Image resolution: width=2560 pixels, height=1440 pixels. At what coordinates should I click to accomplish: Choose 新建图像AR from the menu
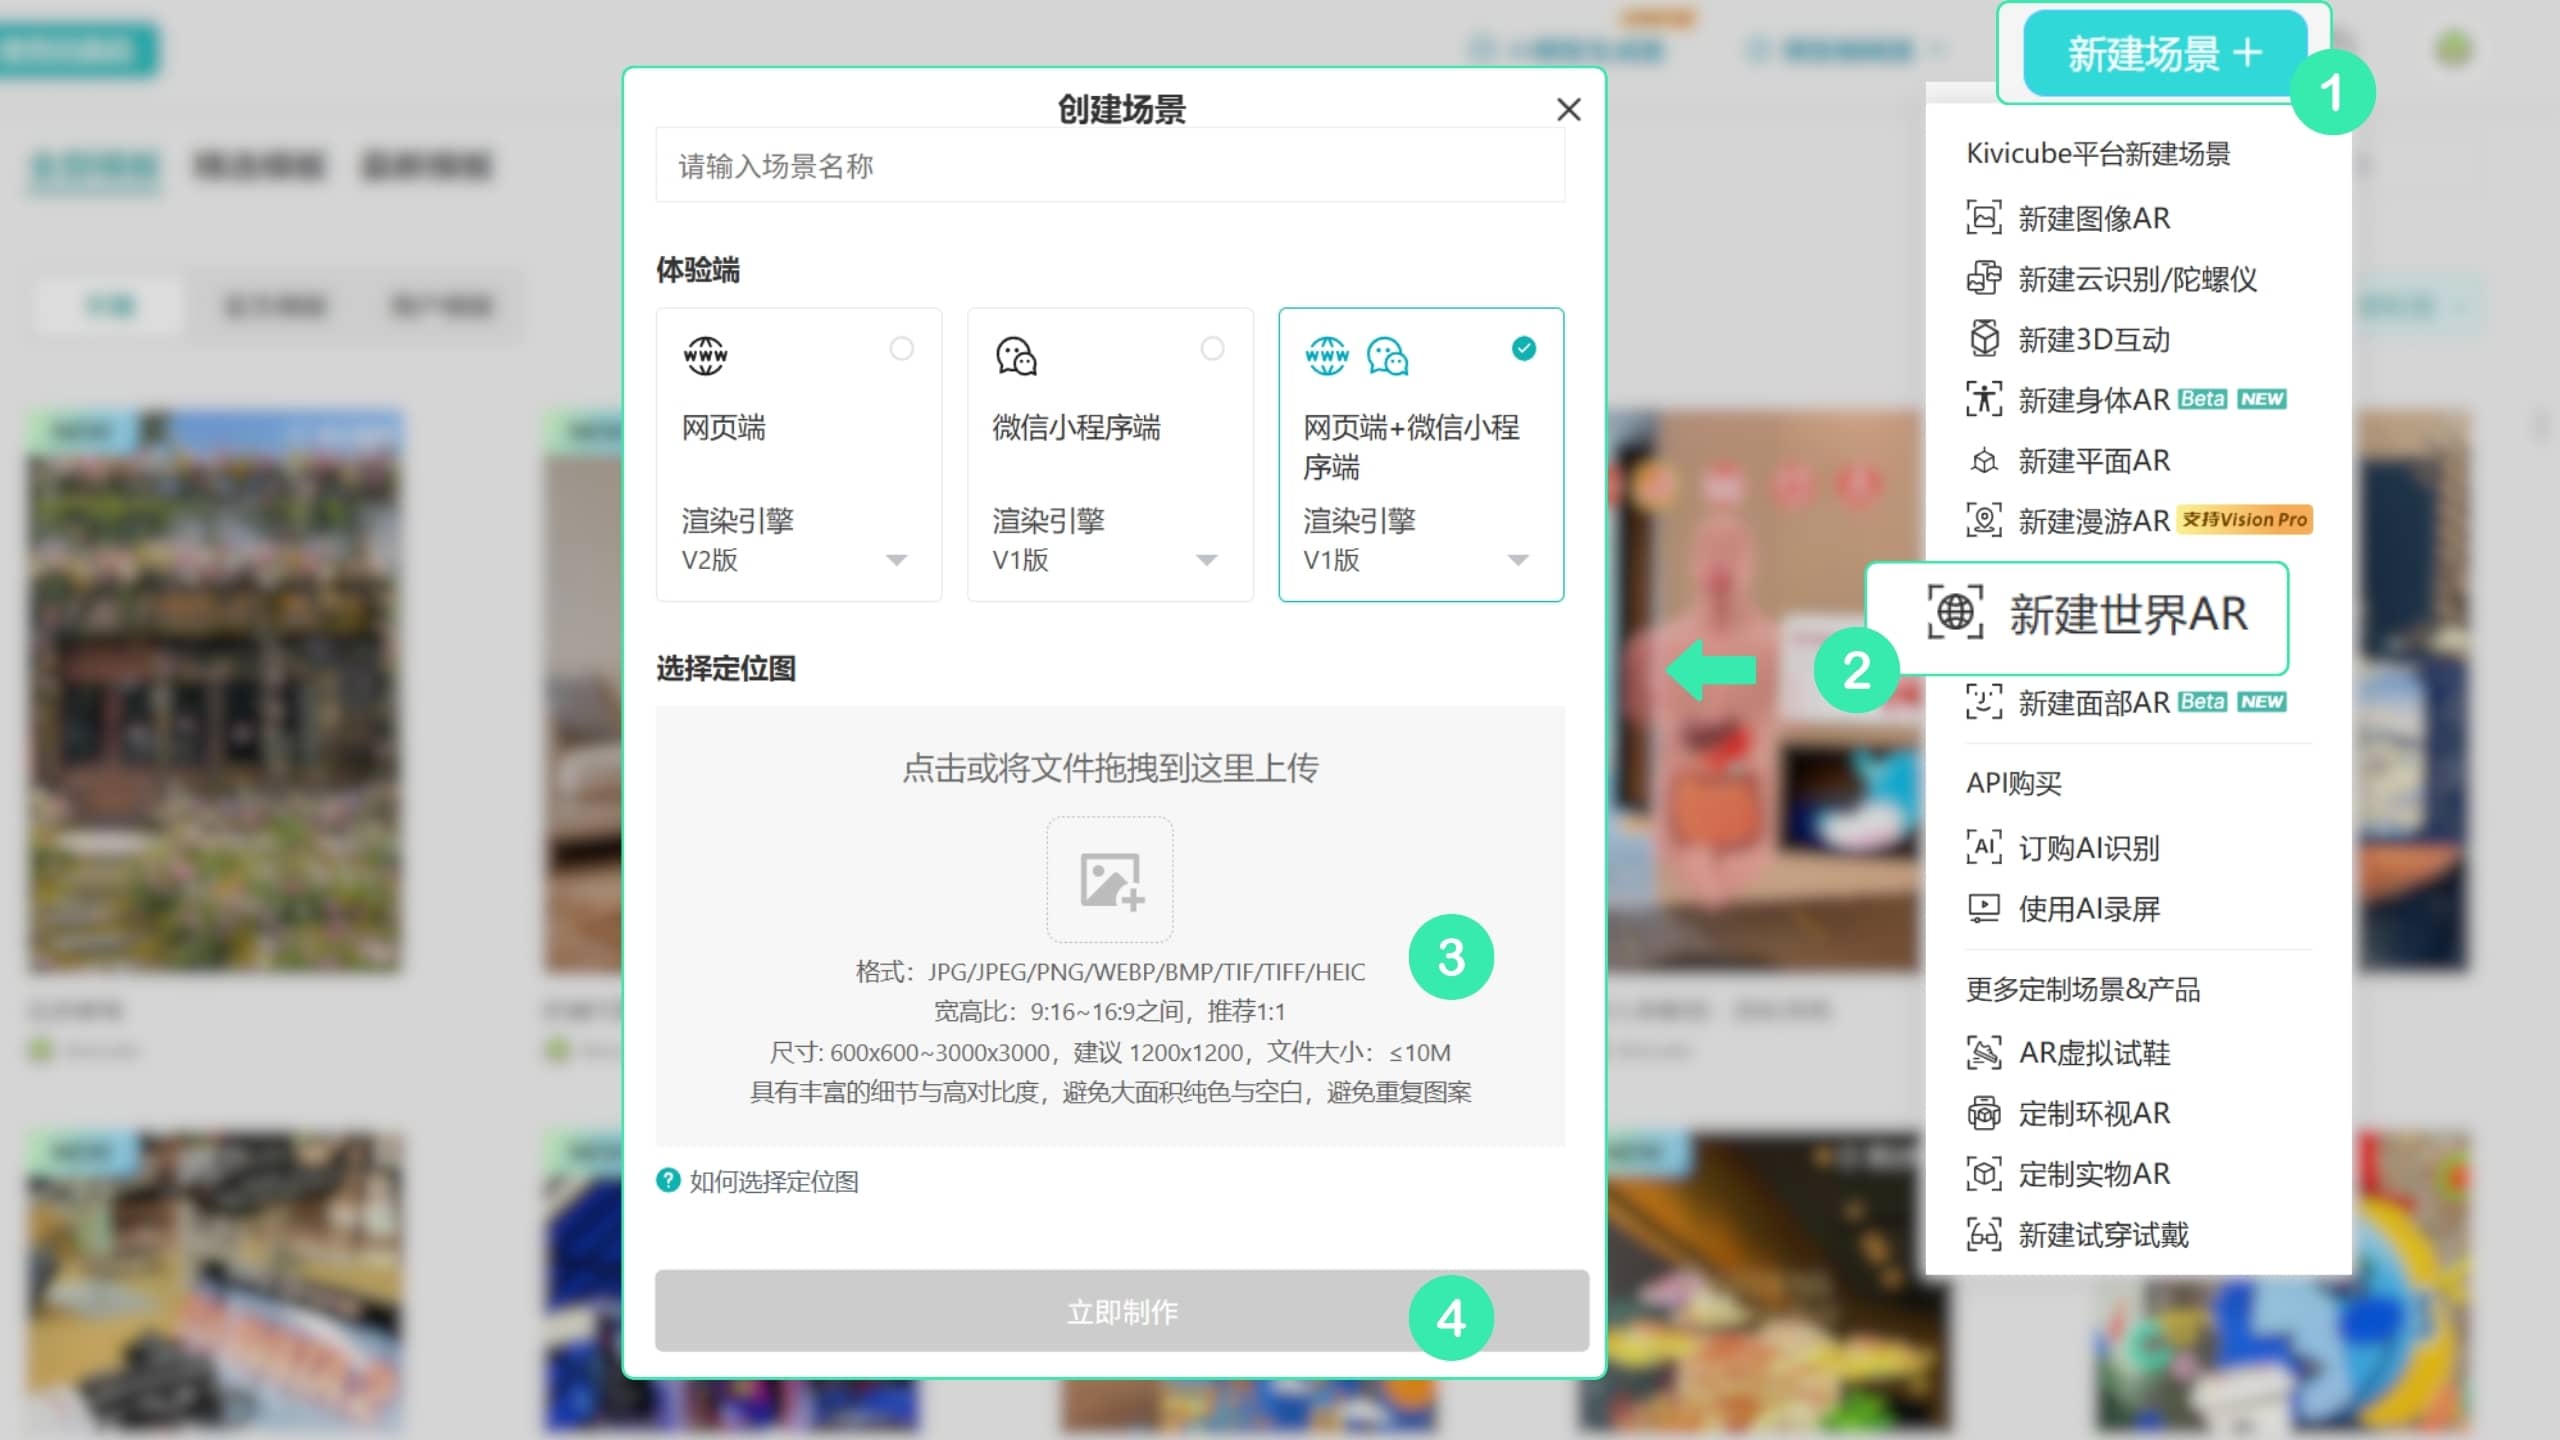2094,218
